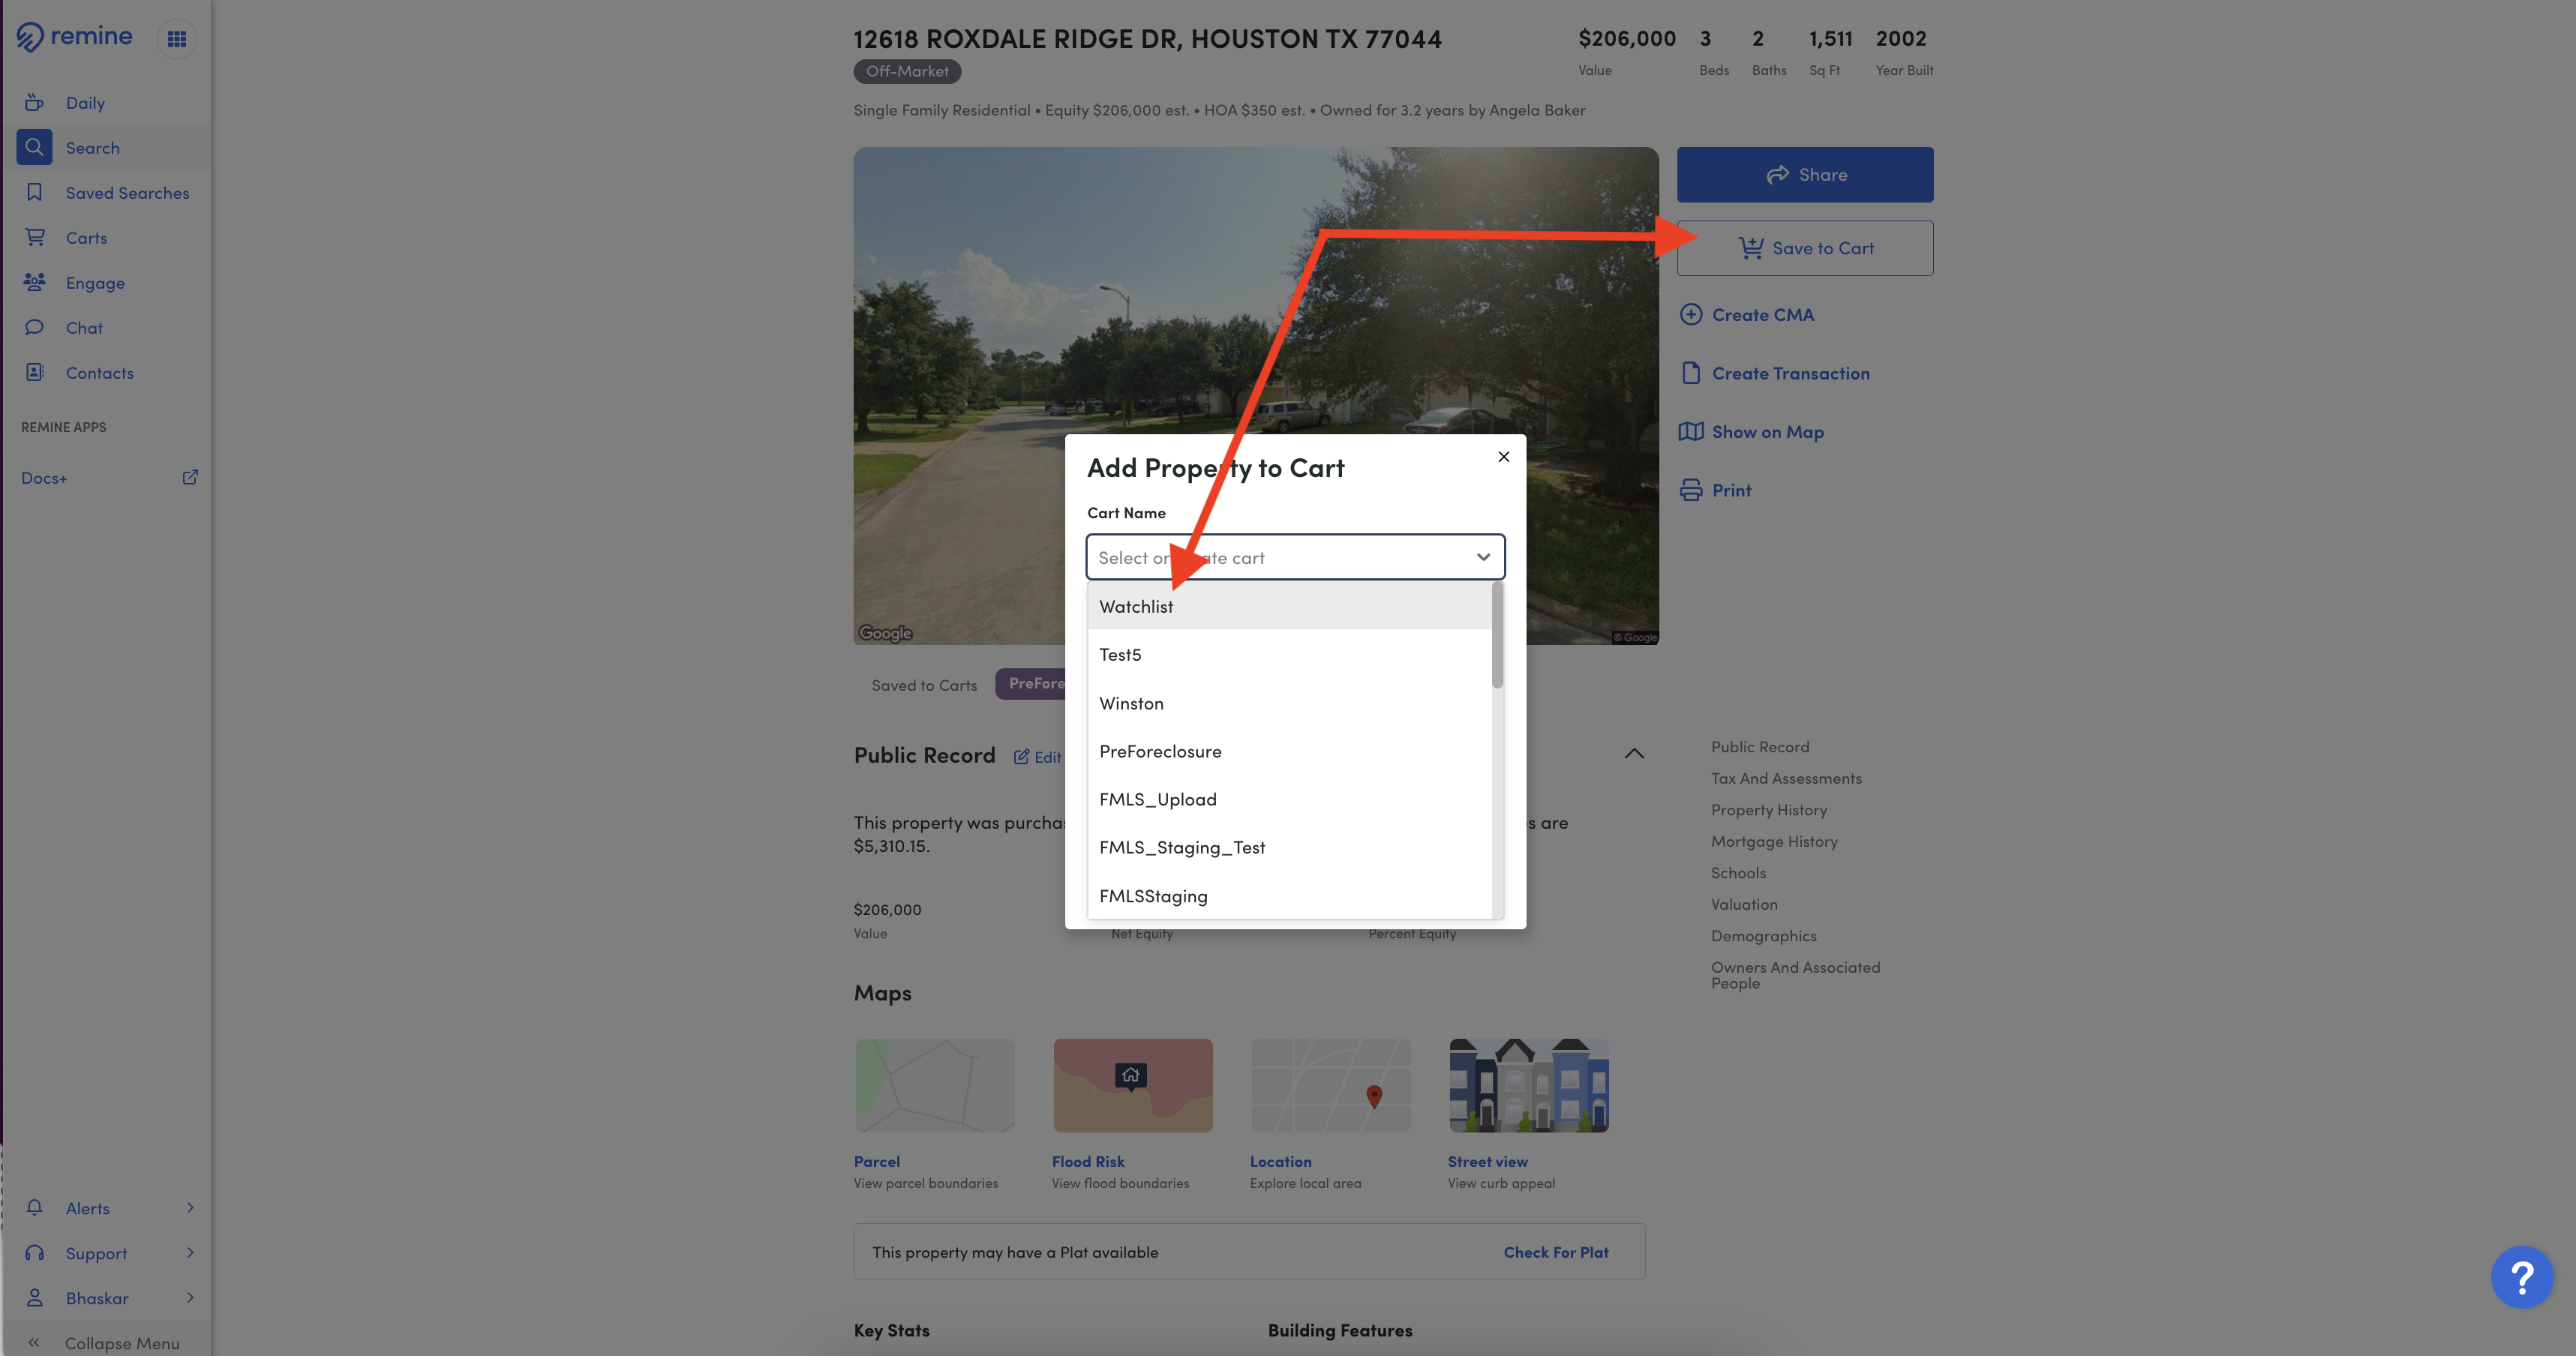Click the Remine logo

74,37
